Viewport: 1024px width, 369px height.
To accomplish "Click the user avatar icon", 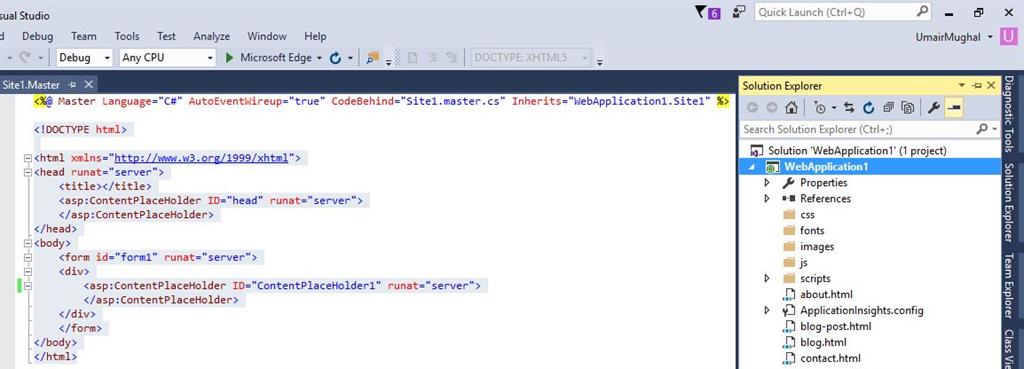I will [x=1008, y=37].
